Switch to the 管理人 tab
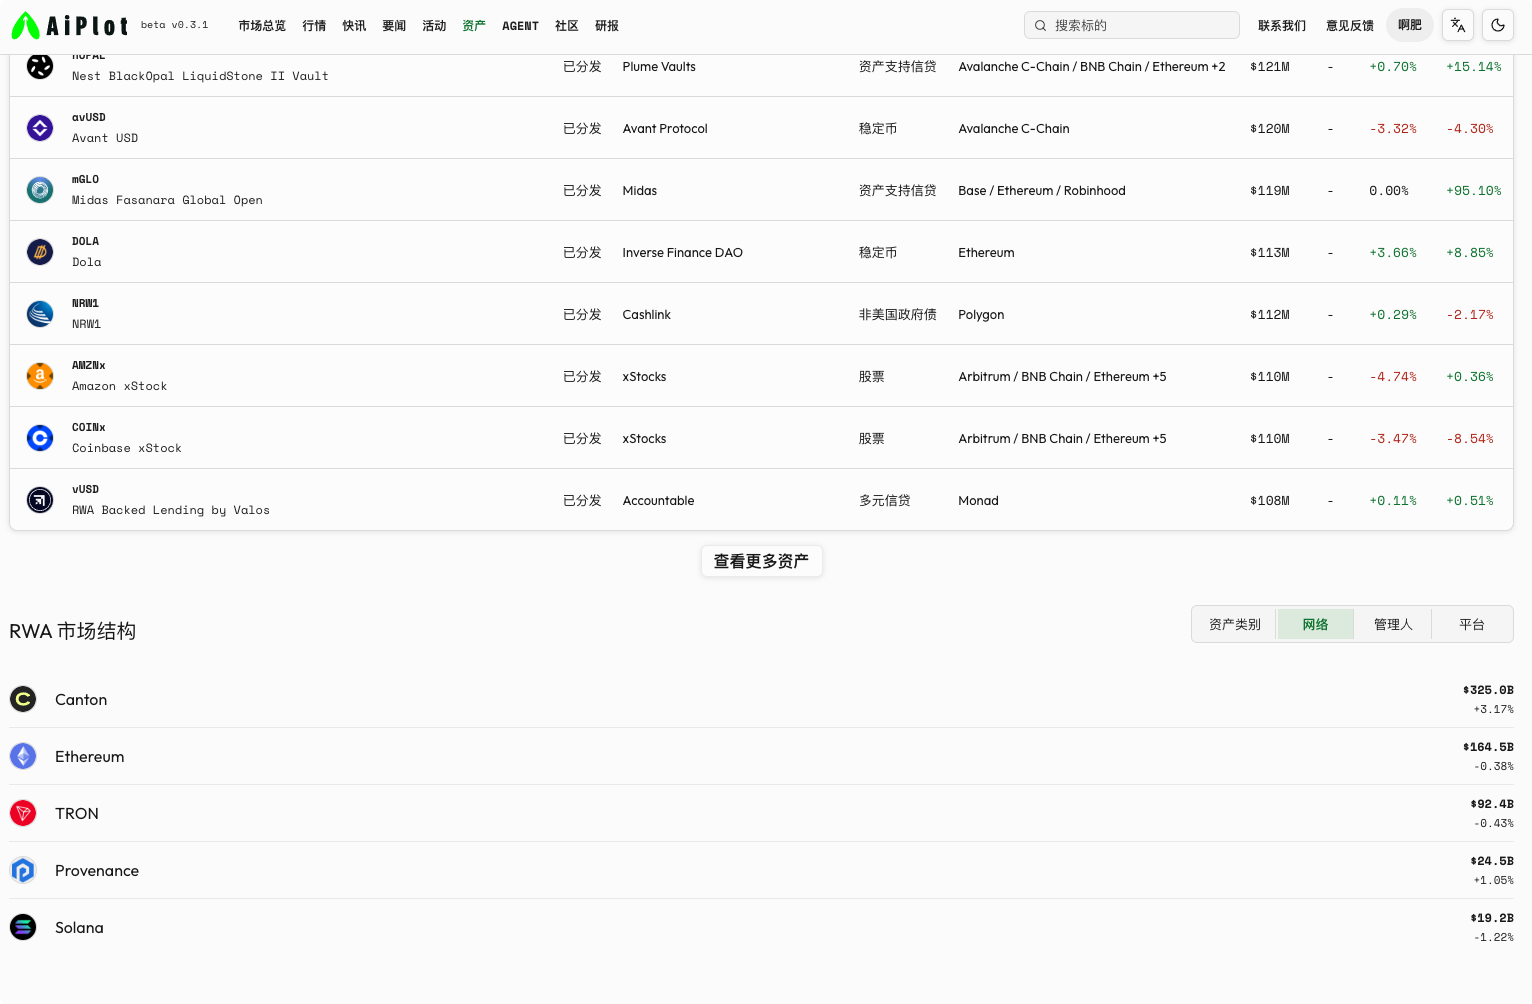1532x1004 pixels. click(x=1393, y=624)
